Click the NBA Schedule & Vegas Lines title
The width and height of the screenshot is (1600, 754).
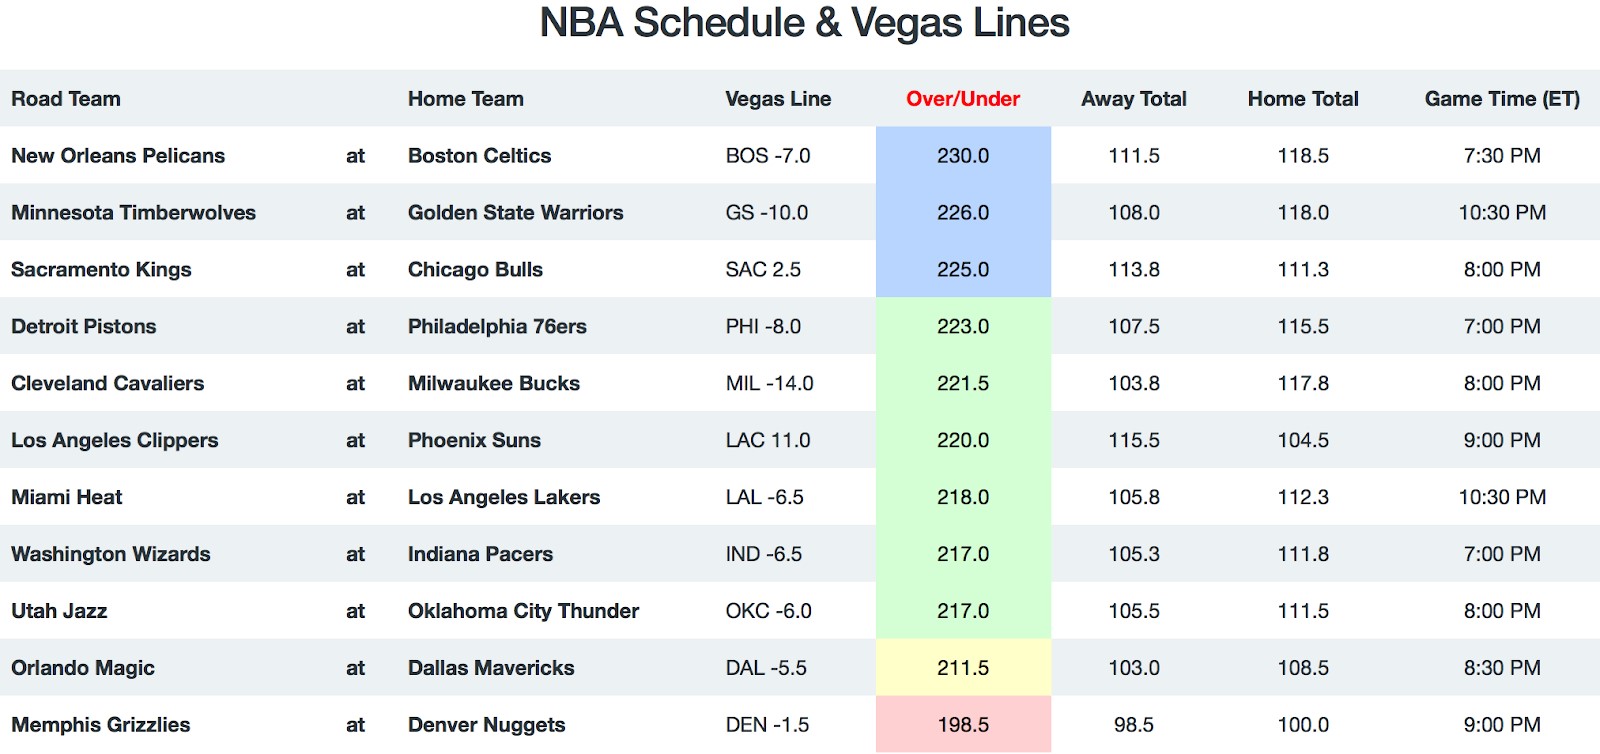(x=804, y=23)
